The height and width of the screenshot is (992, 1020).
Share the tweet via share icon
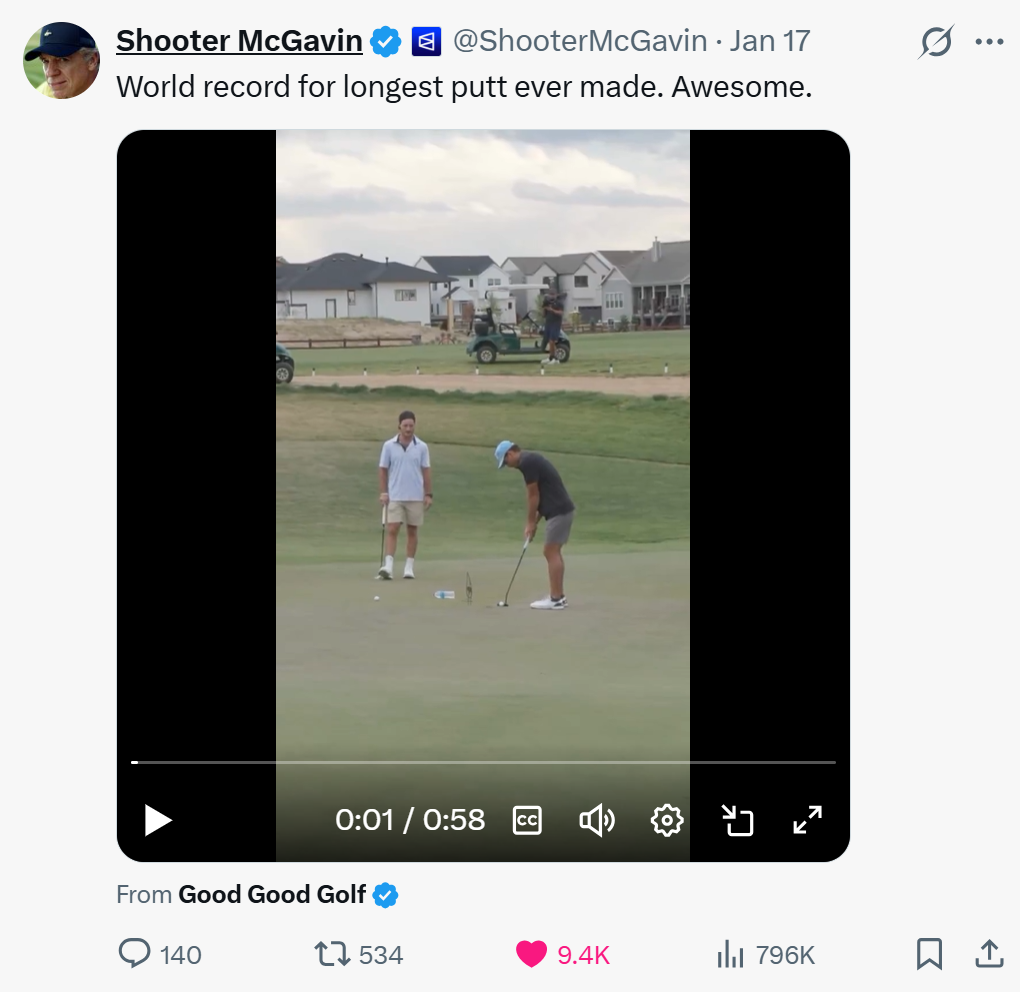[989, 954]
